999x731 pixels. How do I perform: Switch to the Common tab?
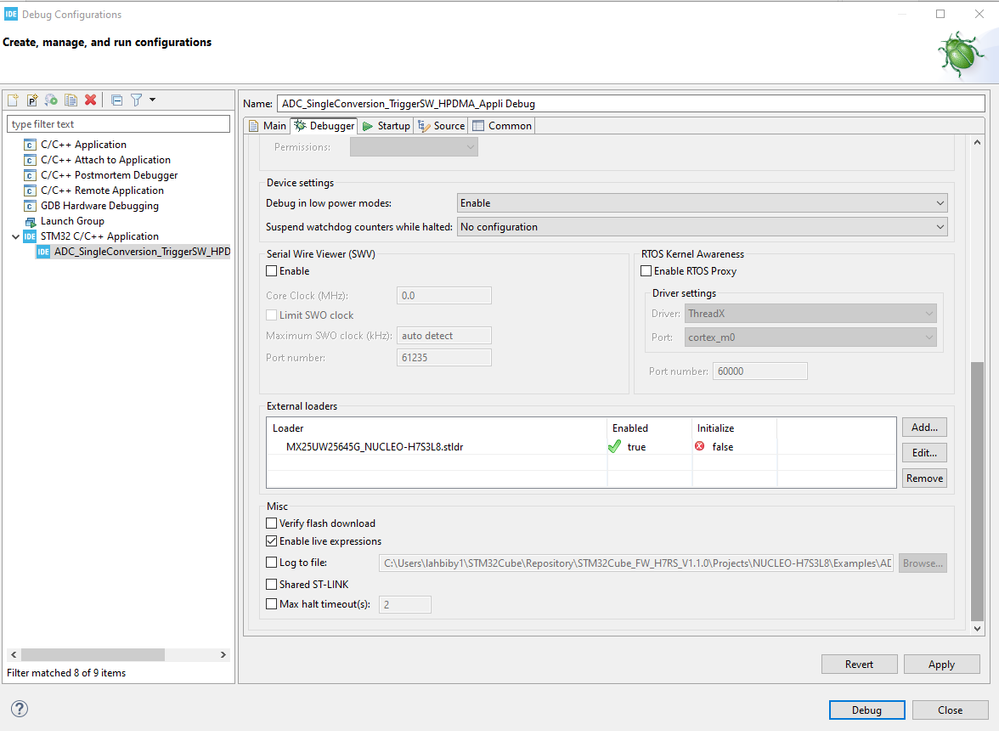502,126
